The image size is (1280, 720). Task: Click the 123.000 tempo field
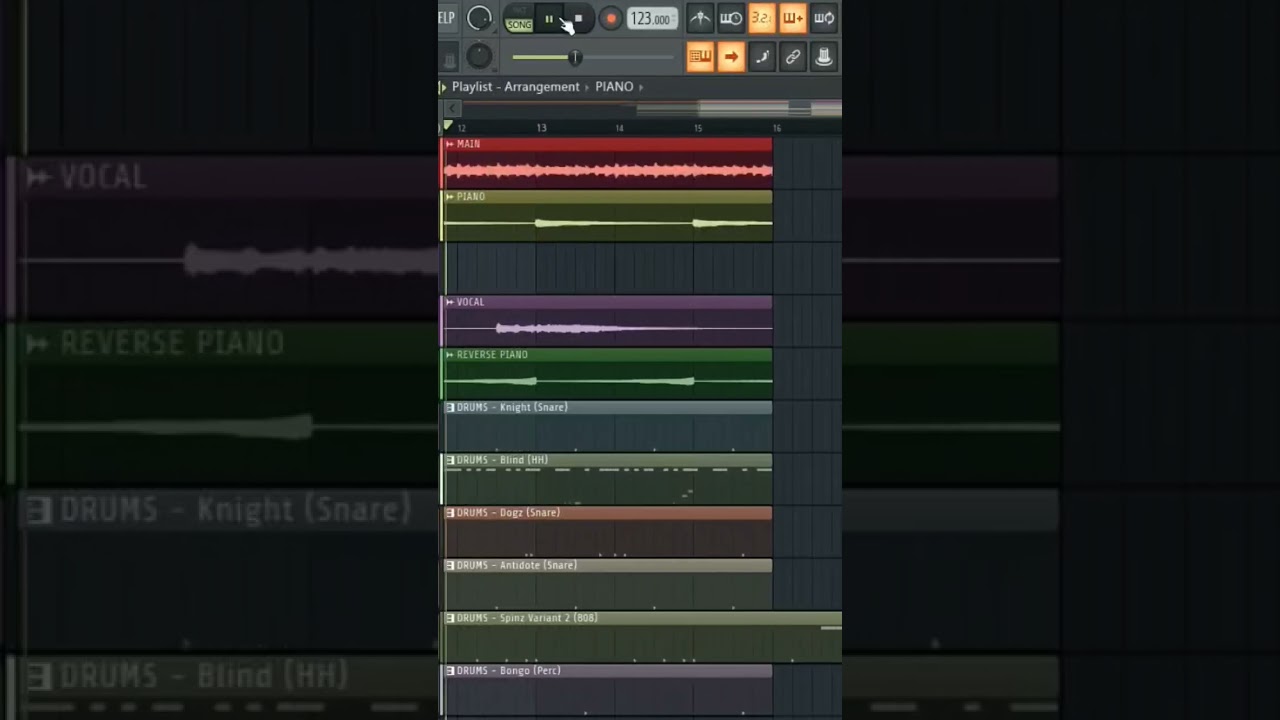click(x=651, y=19)
